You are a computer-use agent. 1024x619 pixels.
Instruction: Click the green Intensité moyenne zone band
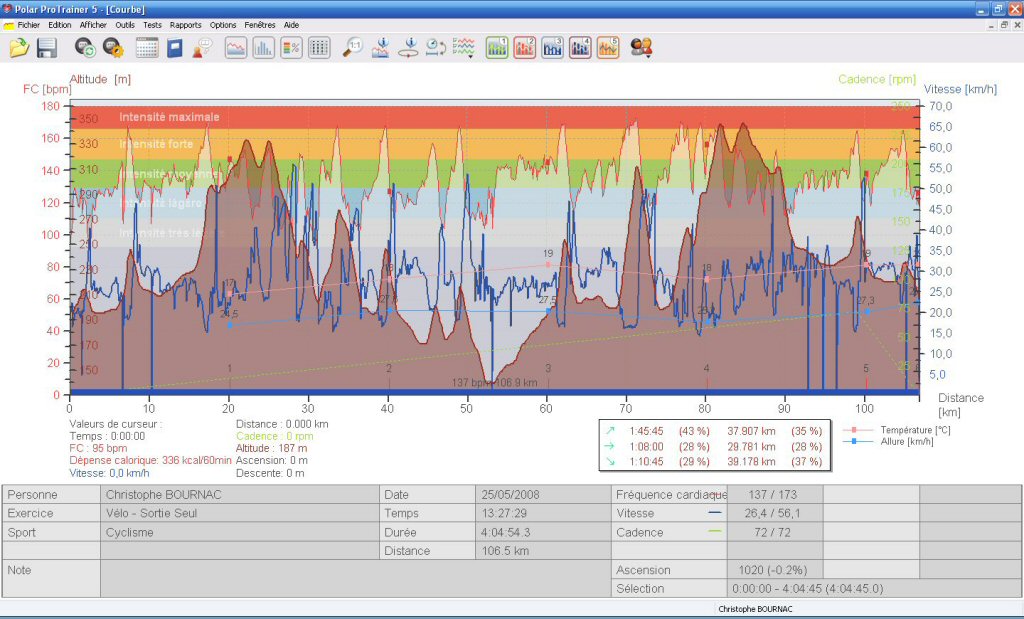tap(494, 174)
